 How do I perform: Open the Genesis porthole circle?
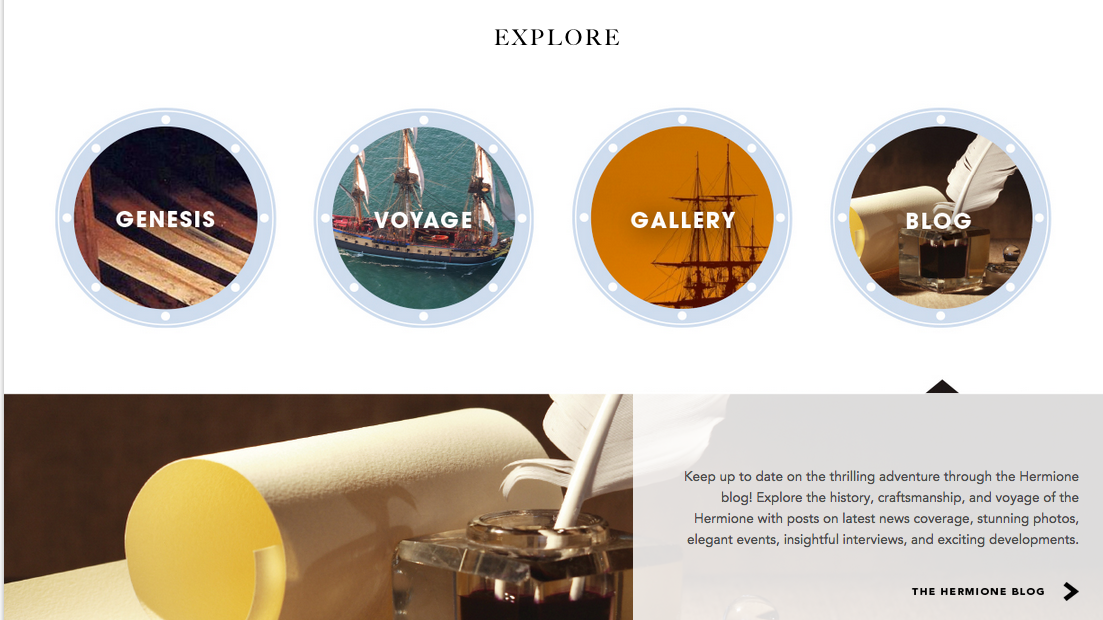[x=165, y=217]
